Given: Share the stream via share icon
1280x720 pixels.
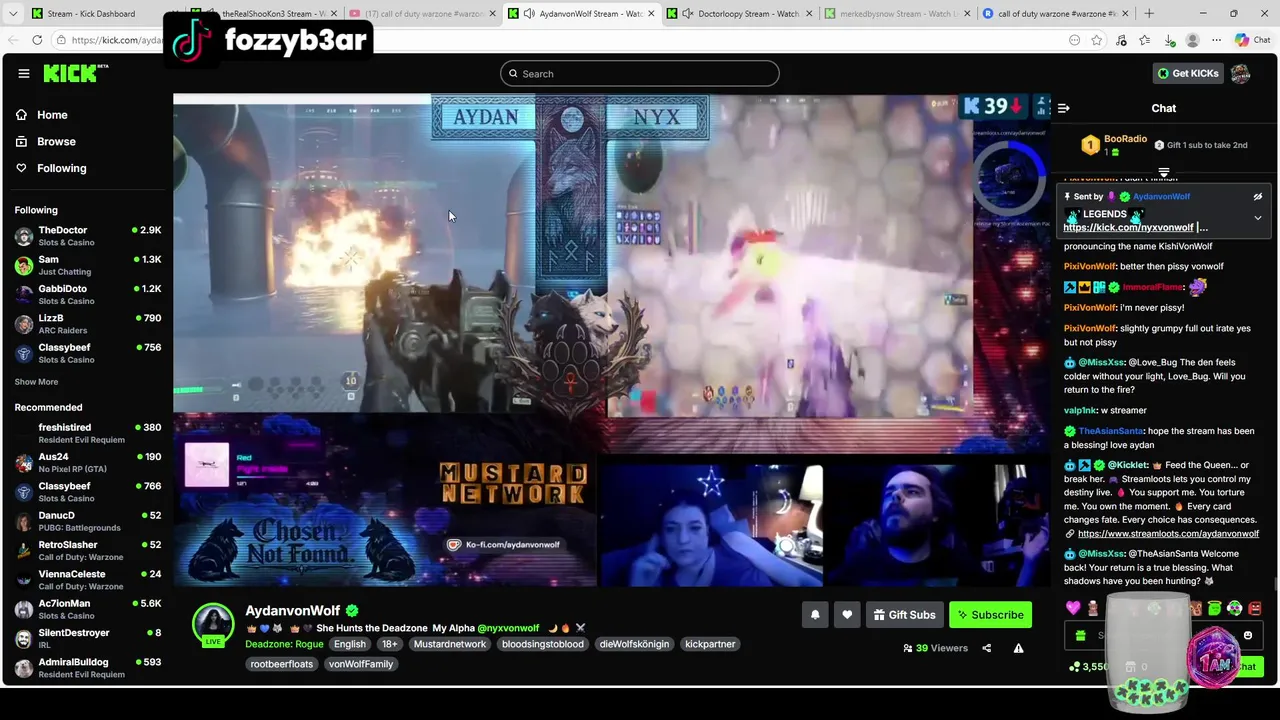Looking at the screenshot, I should tap(986, 648).
